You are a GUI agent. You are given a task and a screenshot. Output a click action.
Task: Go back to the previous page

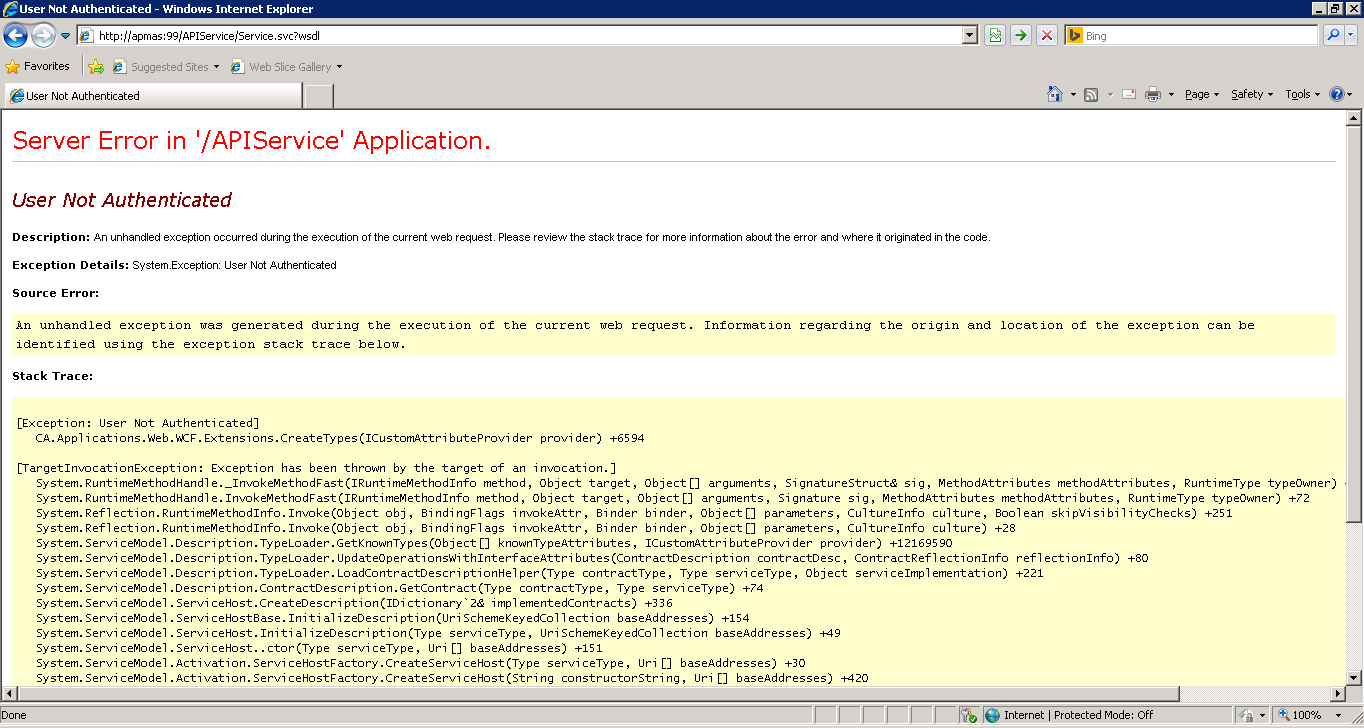click(x=15, y=35)
